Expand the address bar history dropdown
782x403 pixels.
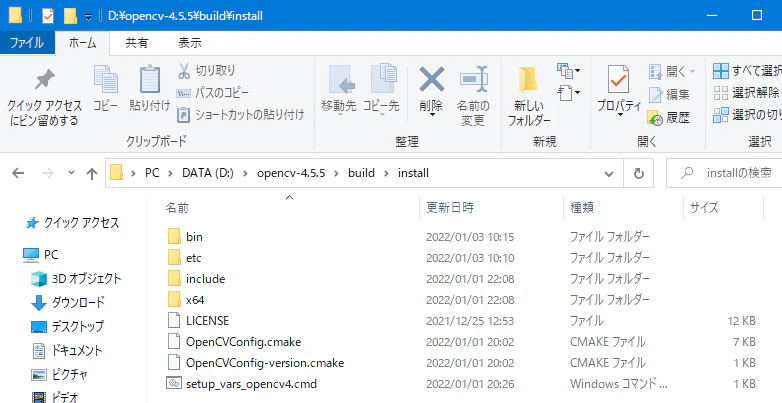tap(609, 174)
